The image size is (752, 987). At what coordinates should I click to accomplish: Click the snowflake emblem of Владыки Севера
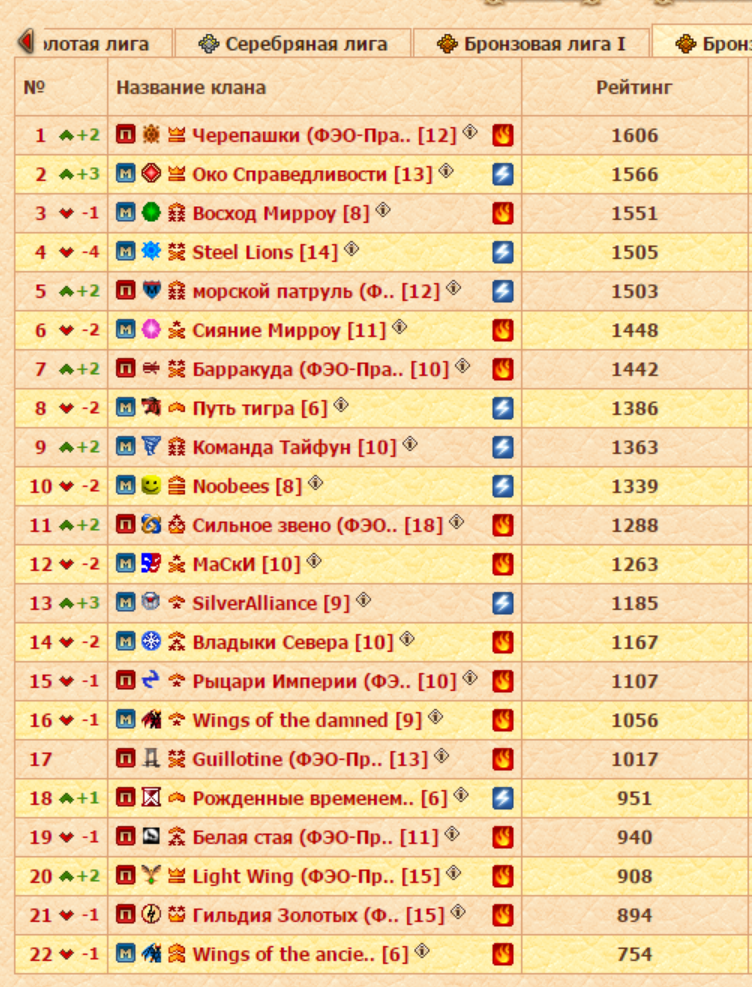[150, 642]
